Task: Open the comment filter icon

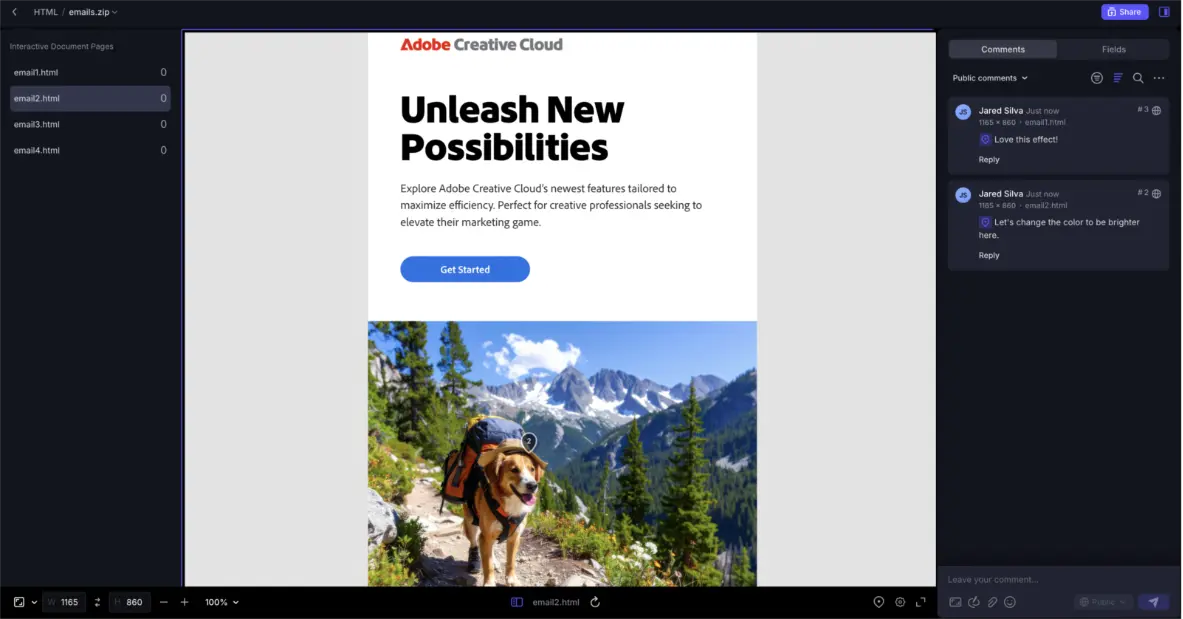Action: (1096, 77)
